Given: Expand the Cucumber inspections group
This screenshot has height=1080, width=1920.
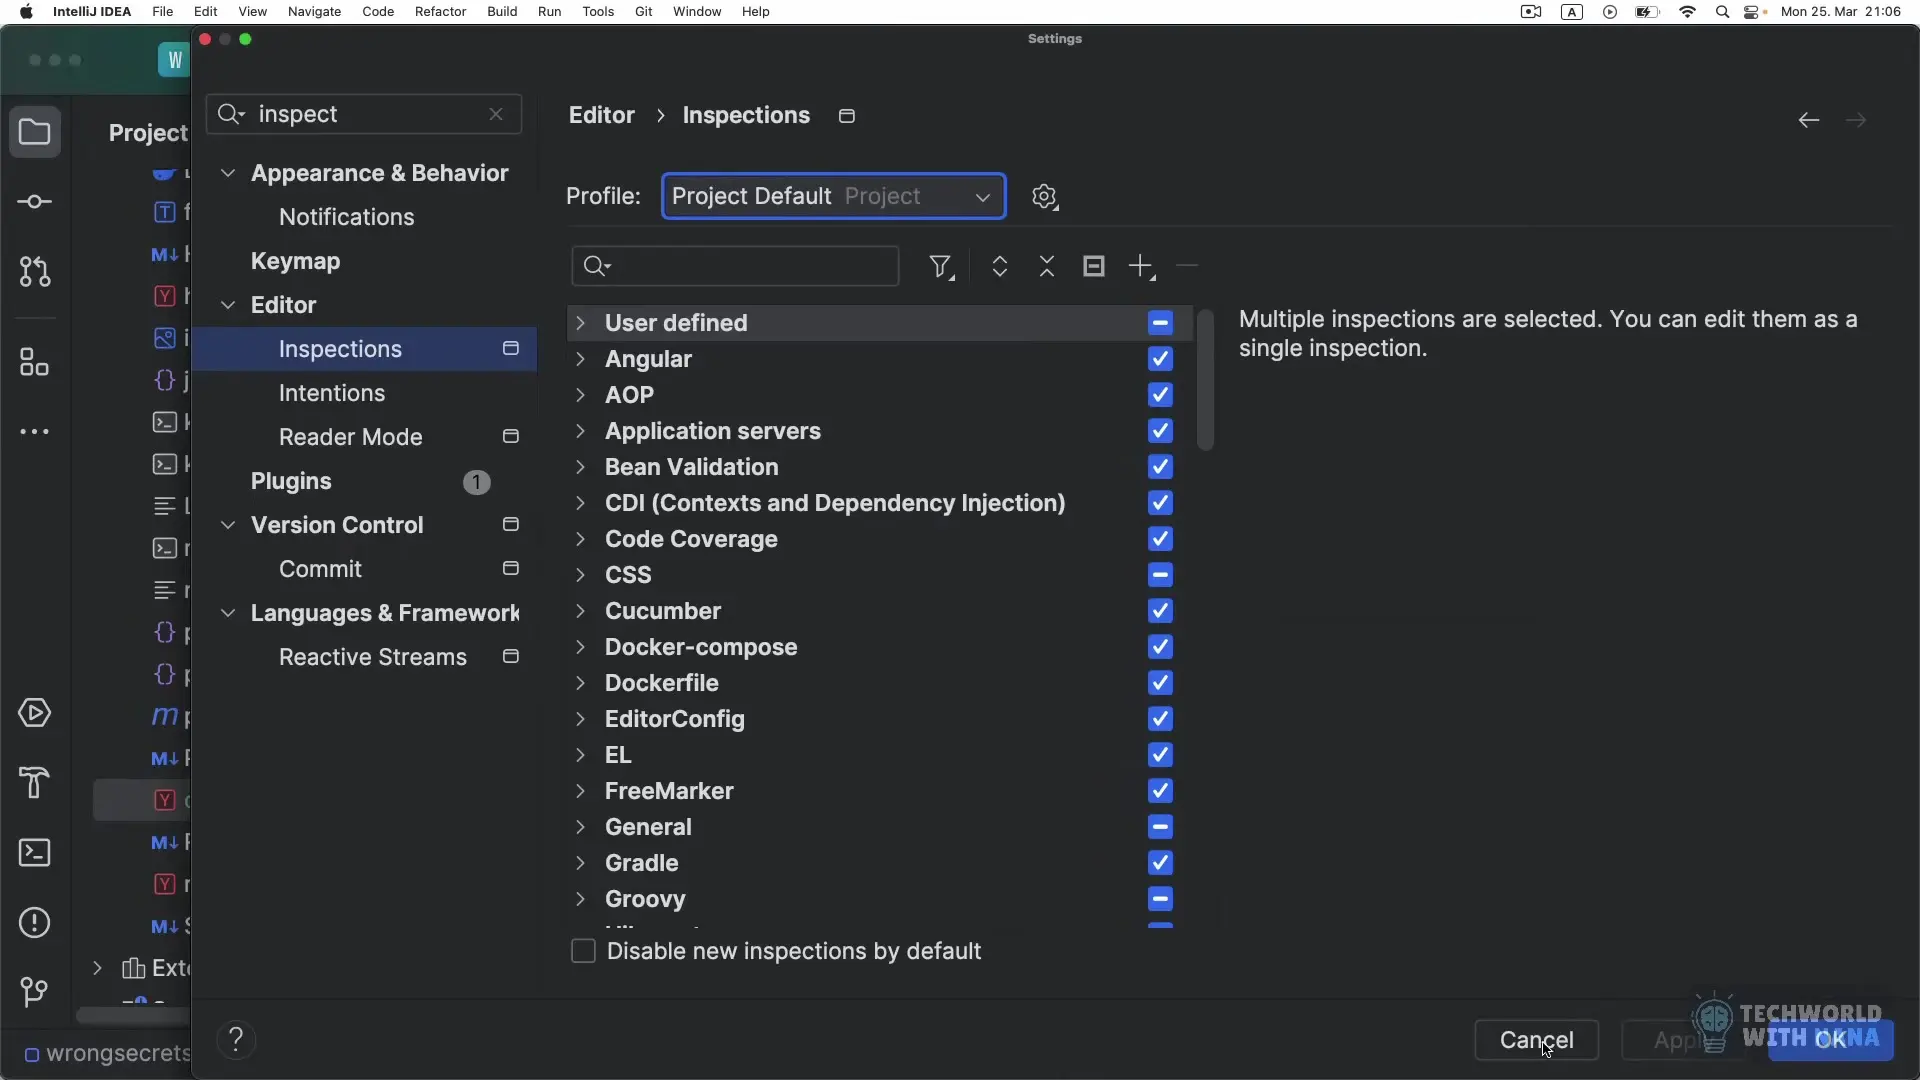Looking at the screenshot, I should 580,611.
